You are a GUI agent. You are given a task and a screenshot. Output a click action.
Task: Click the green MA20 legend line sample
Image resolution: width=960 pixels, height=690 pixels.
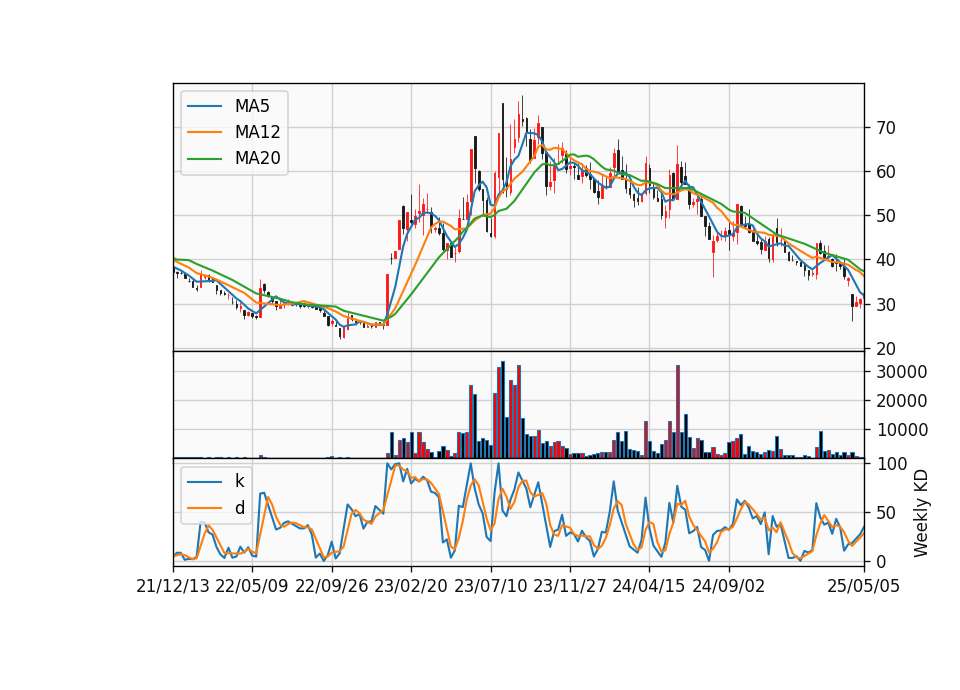[x=204, y=158]
